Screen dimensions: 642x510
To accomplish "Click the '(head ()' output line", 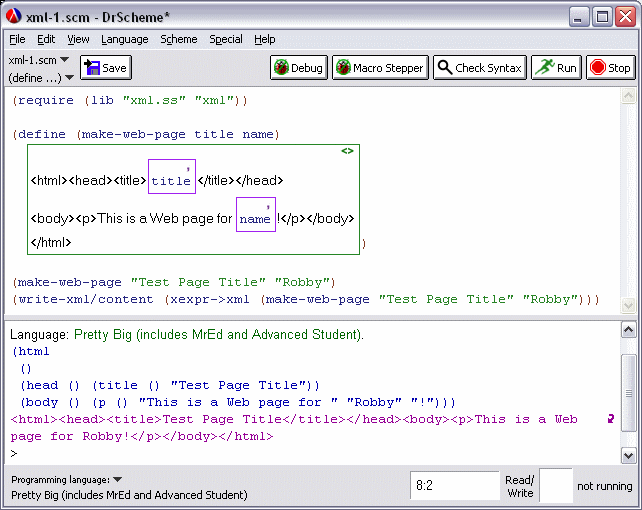I will [x=170, y=386].
